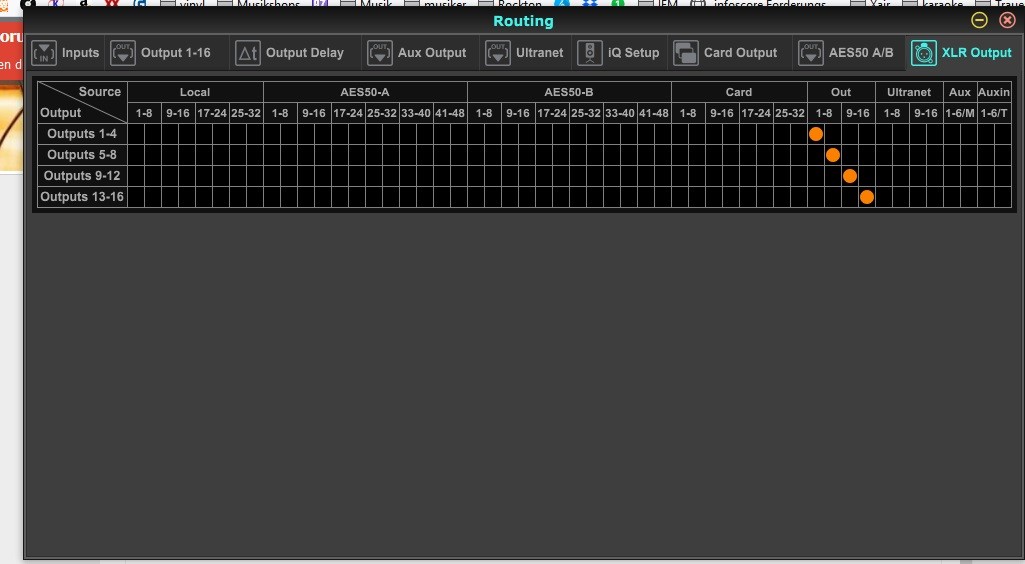This screenshot has width=1025, height=564.
Task: Click the 41-48 column header under AES50-A
Action: [x=450, y=113]
